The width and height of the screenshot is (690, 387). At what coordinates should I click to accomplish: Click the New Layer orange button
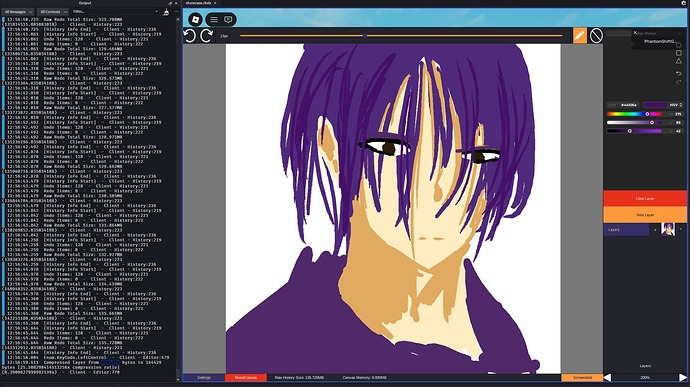[645, 215]
